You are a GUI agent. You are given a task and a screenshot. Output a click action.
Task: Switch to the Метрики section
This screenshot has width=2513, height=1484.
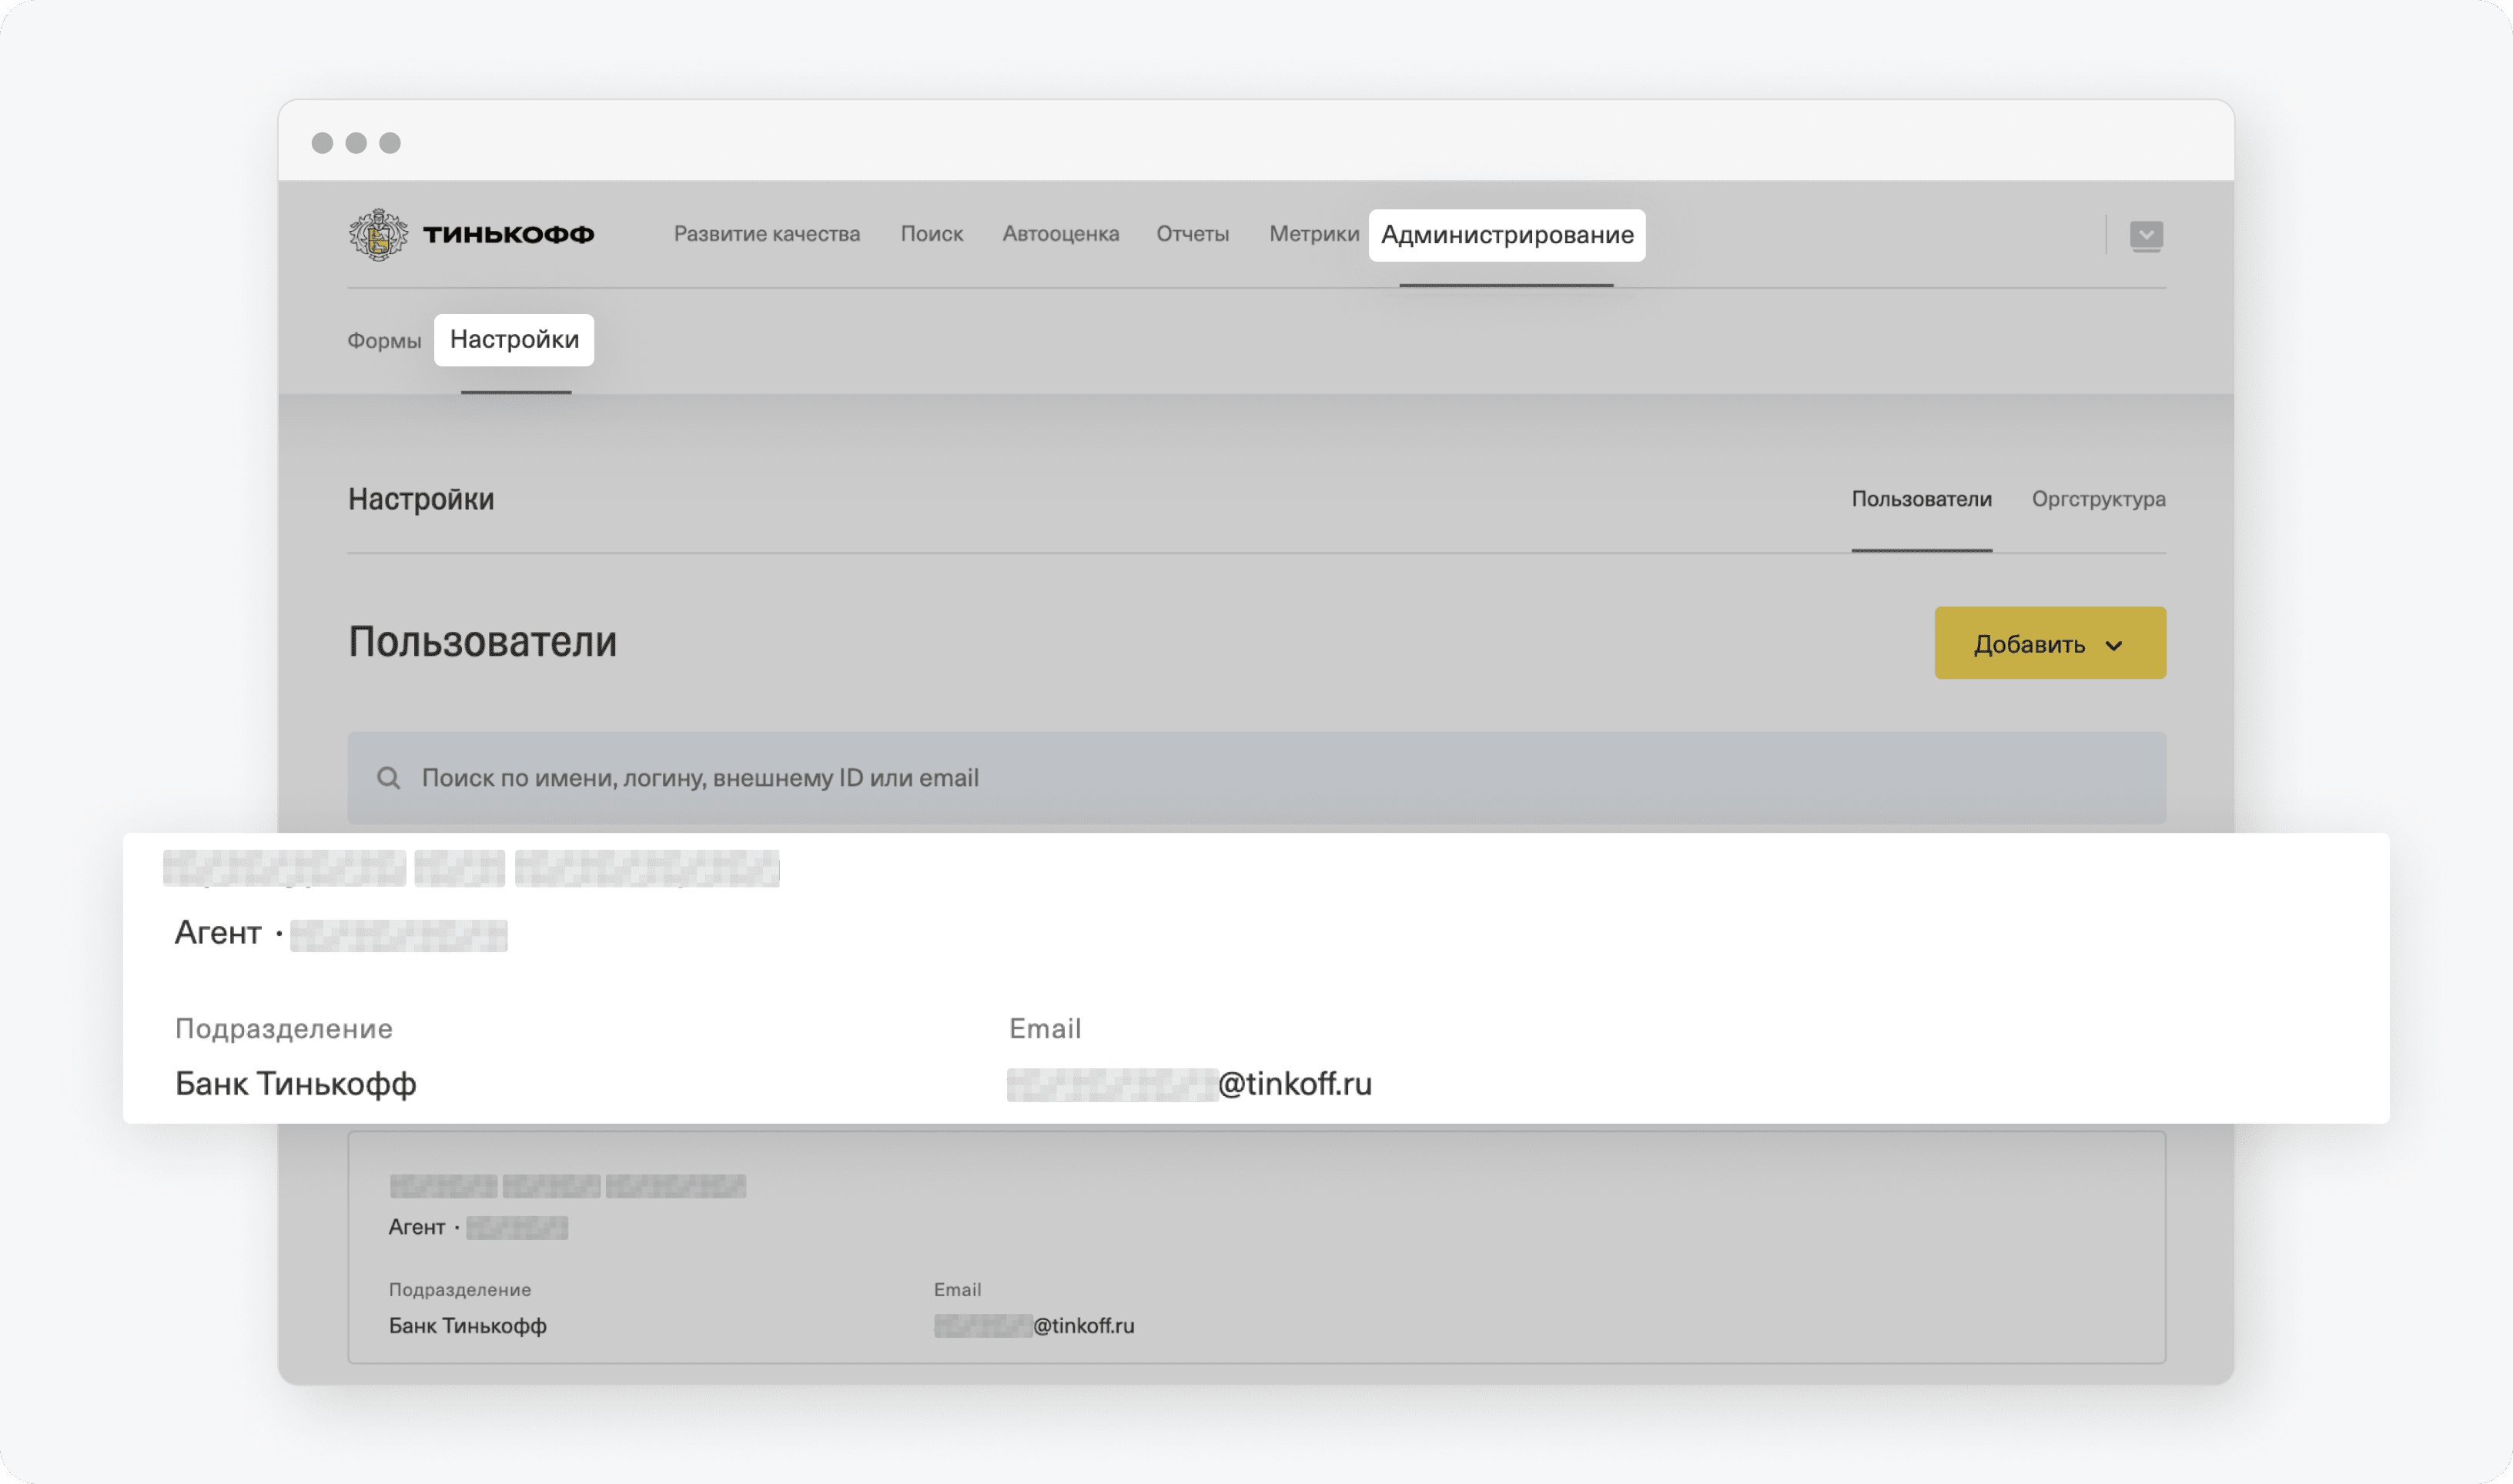(x=1314, y=234)
